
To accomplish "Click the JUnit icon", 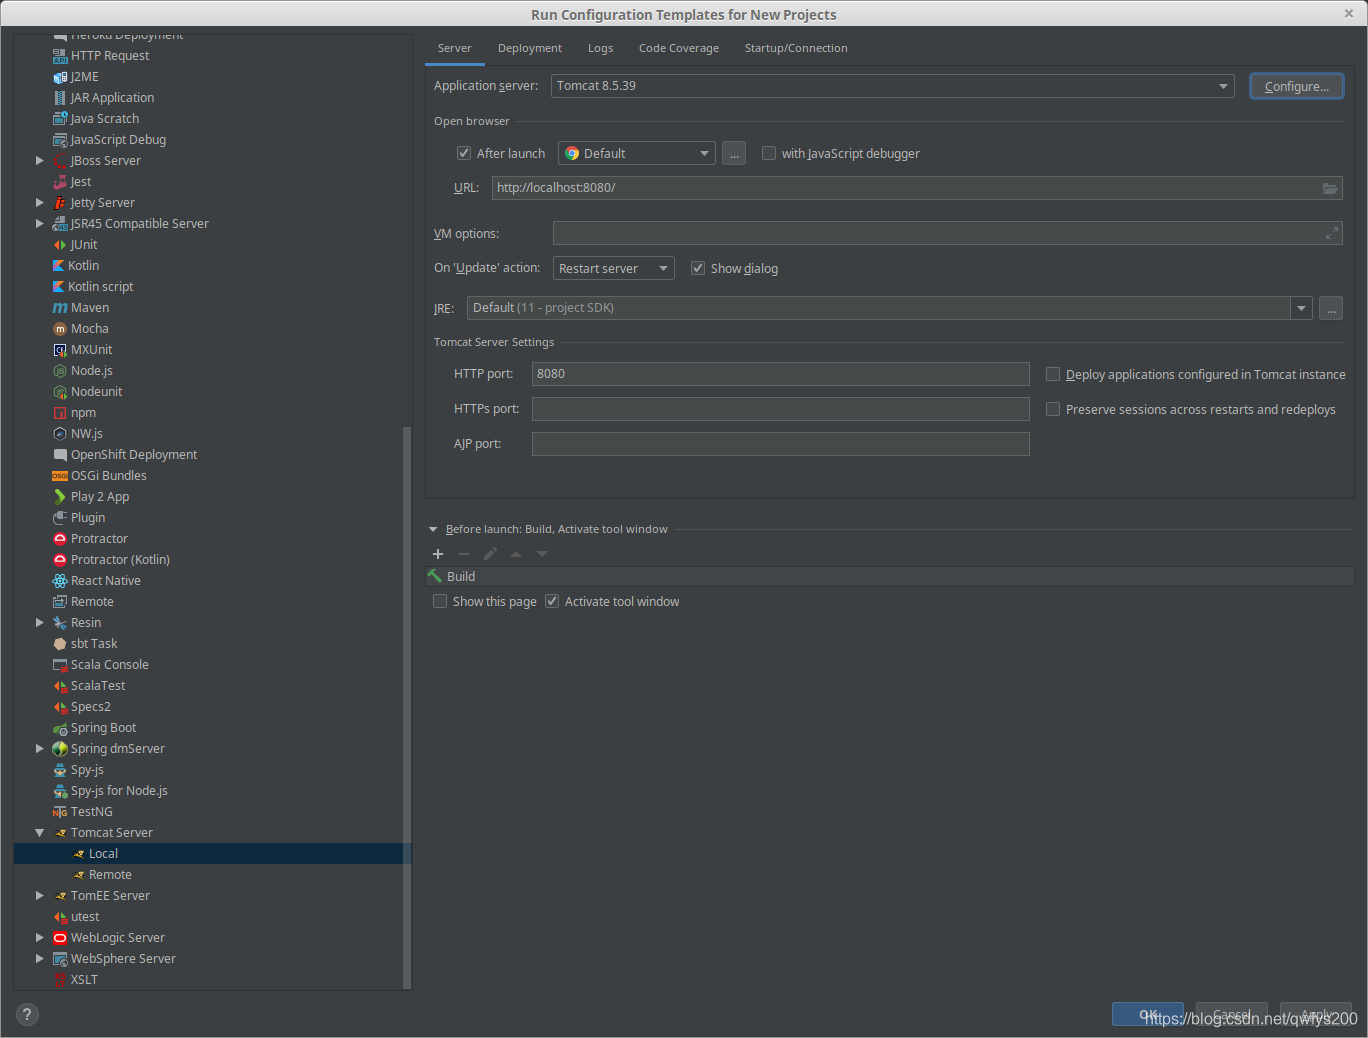I will (60, 245).
